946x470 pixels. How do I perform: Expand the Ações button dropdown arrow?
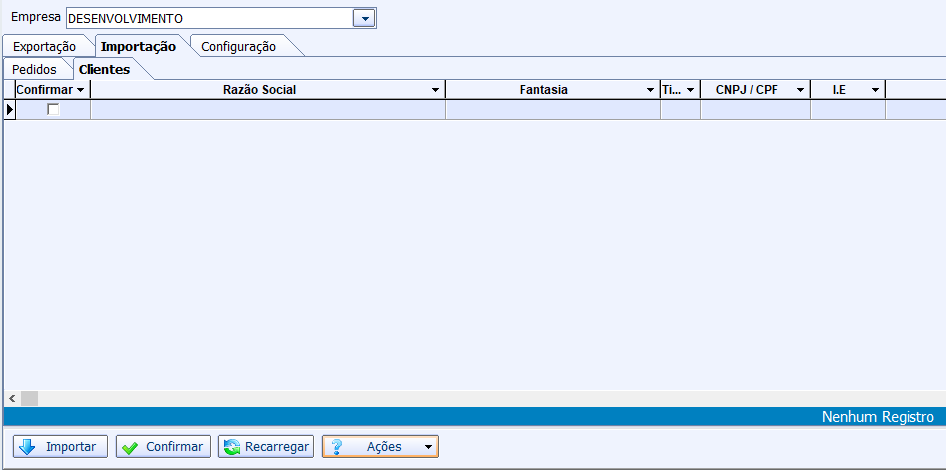[x=428, y=447]
